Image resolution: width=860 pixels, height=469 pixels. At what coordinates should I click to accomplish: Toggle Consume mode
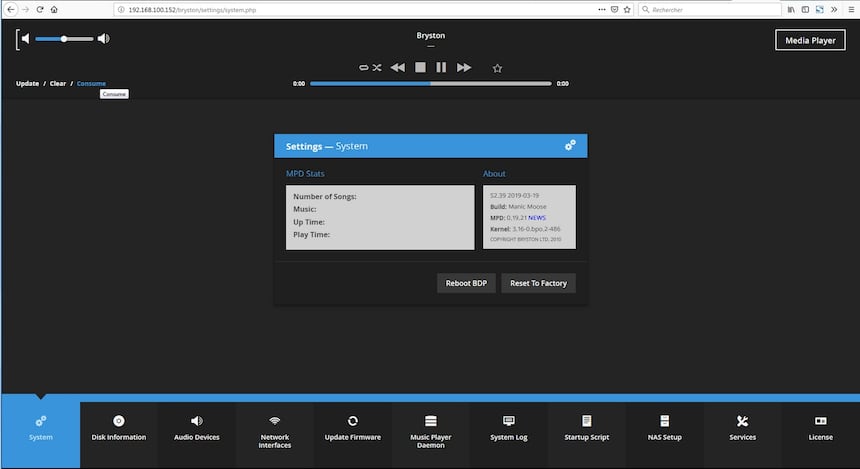[x=91, y=83]
